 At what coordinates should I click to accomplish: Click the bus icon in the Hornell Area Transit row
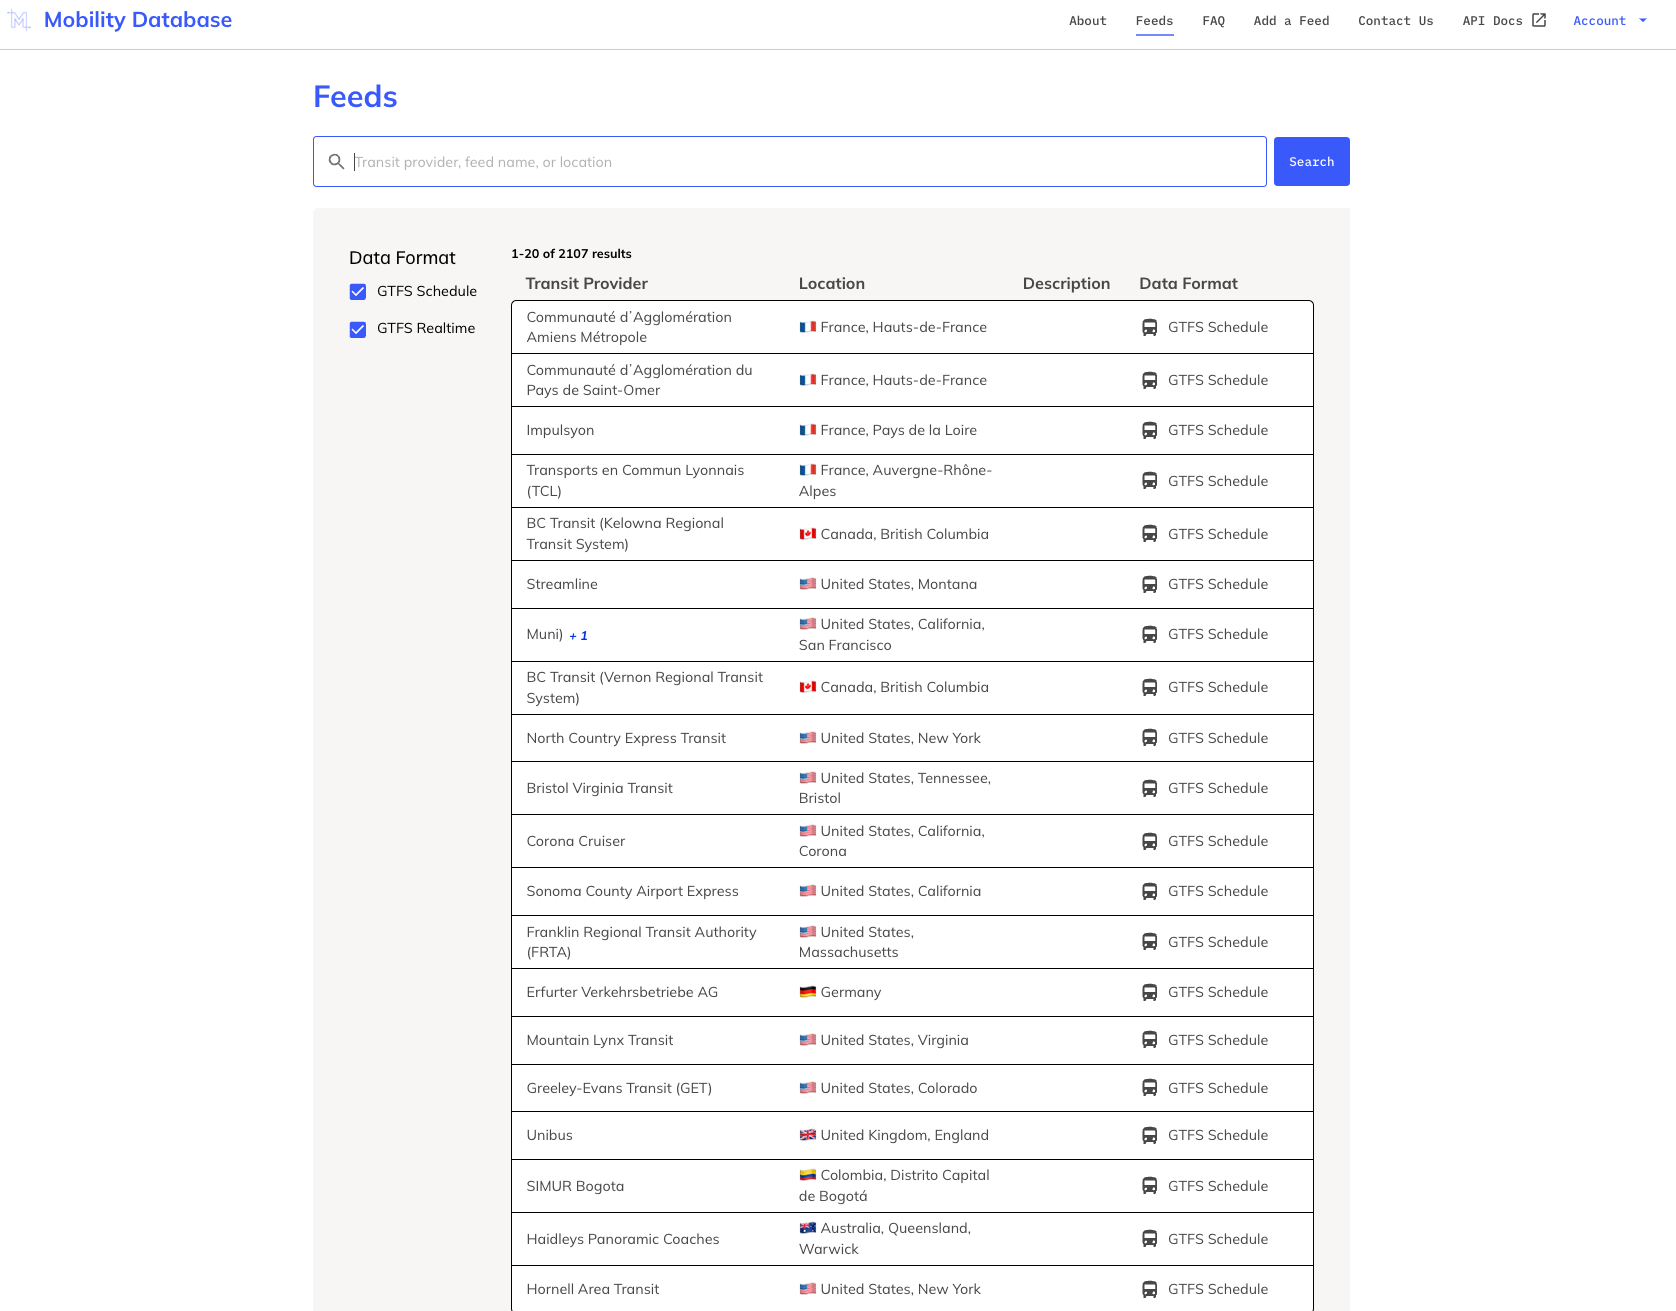pos(1150,1289)
